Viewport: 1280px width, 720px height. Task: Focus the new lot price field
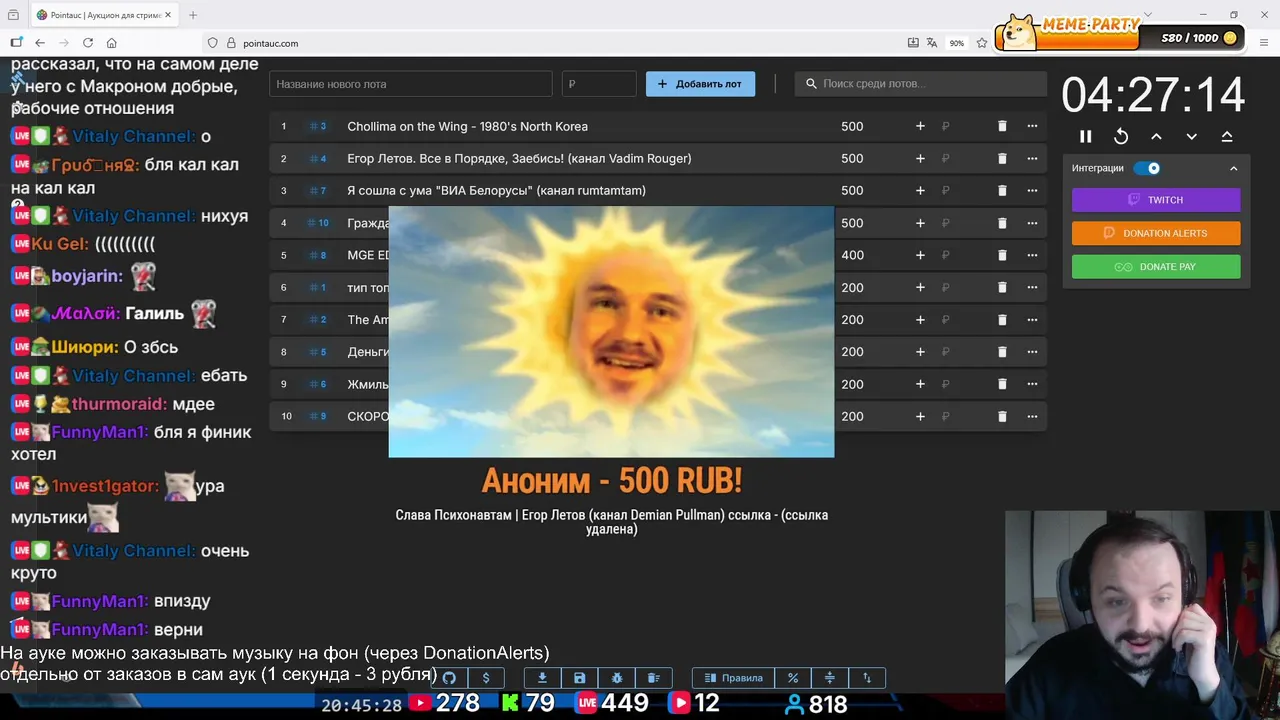(x=599, y=84)
